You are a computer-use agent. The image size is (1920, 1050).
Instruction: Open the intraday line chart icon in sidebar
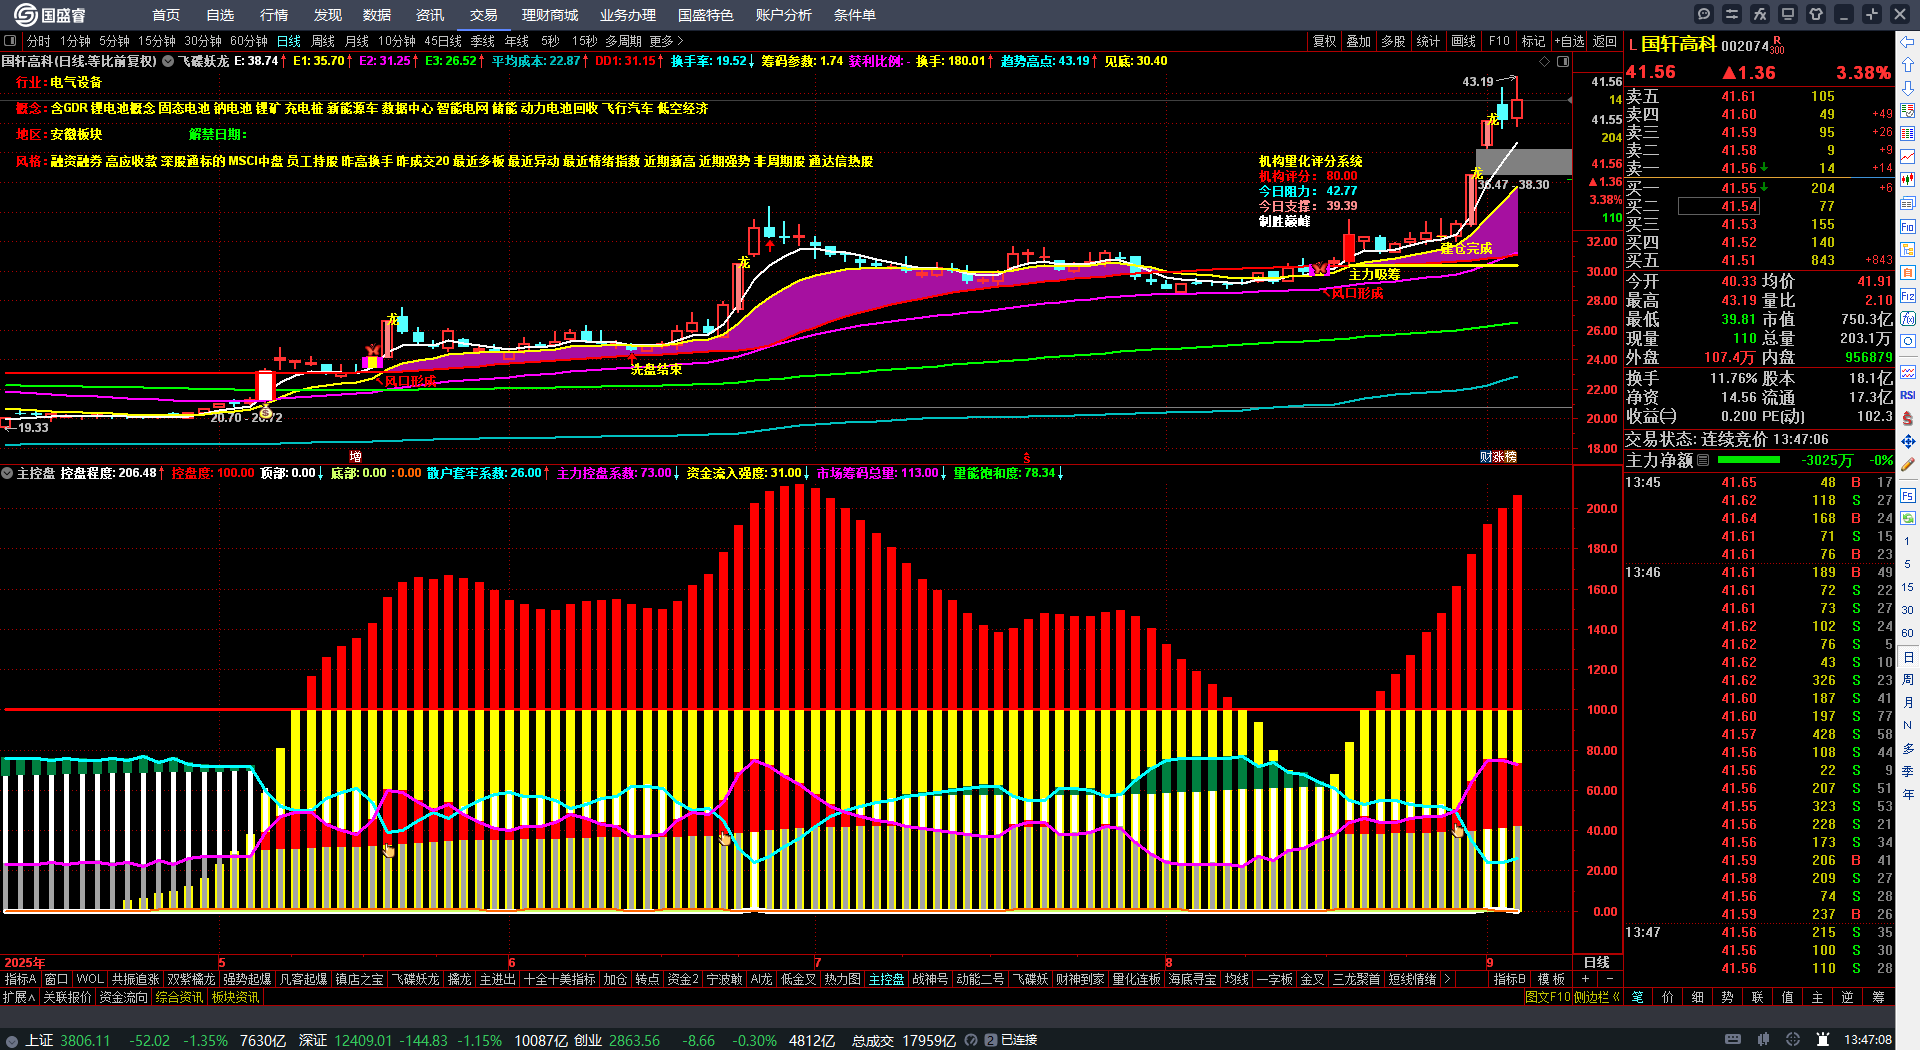coord(1908,157)
